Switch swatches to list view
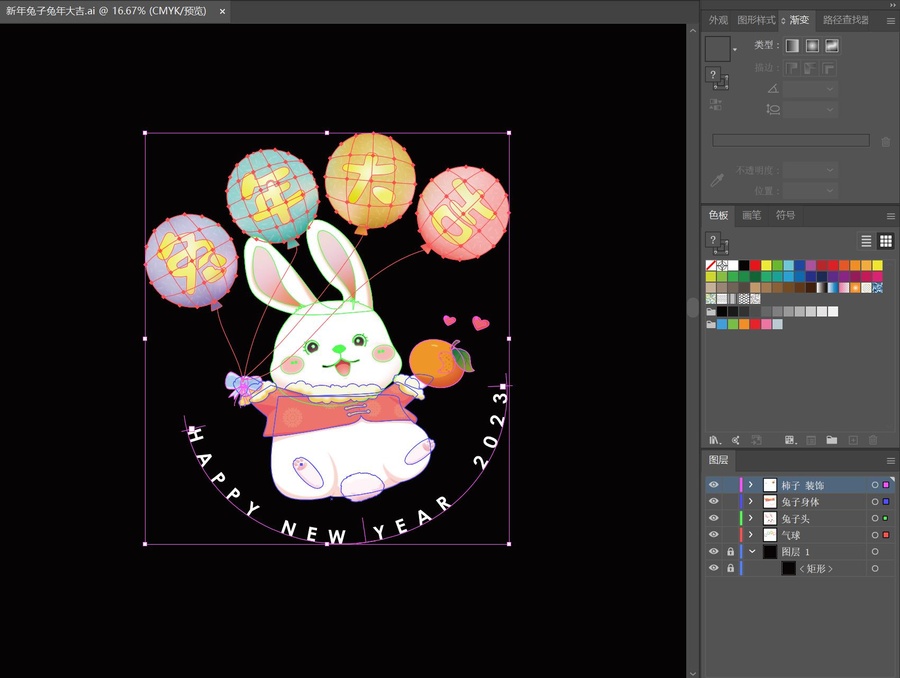 866,241
